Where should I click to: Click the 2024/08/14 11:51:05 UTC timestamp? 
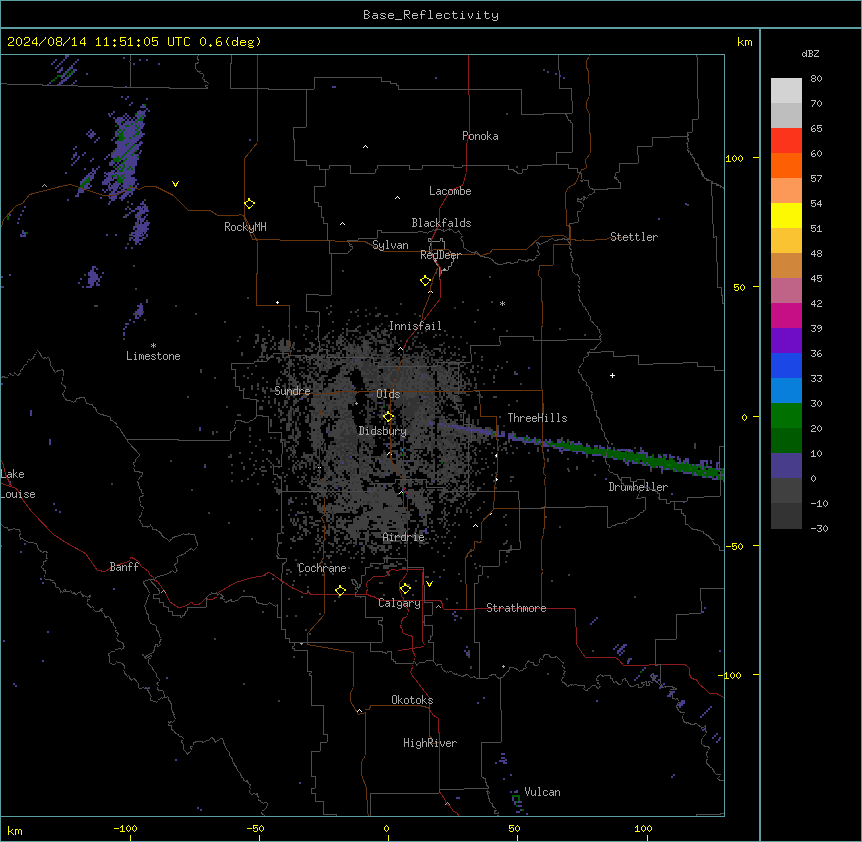coord(99,42)
